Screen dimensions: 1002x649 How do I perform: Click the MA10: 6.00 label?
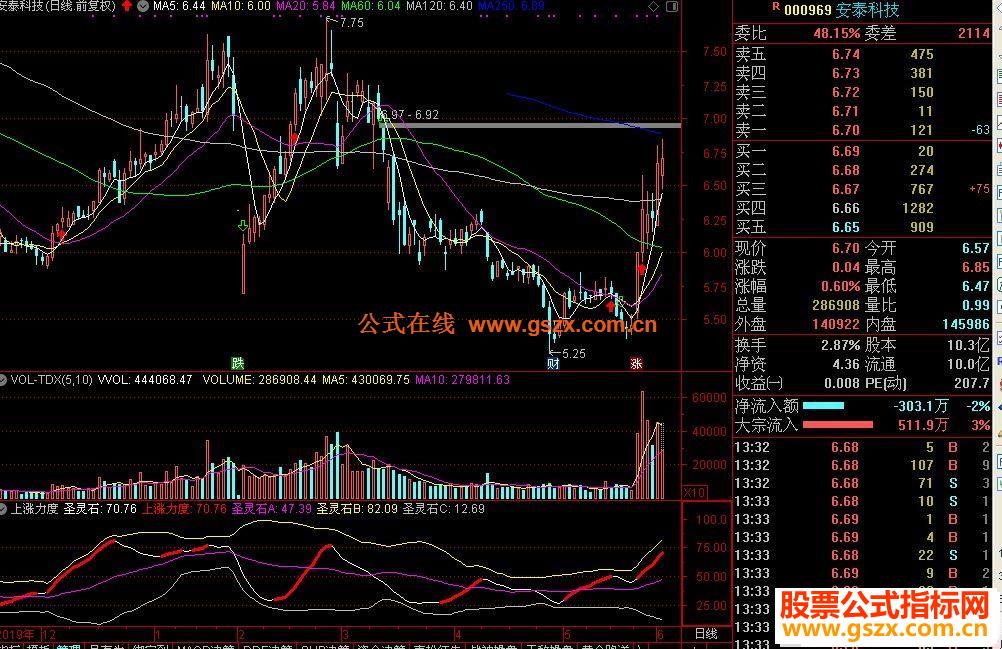(240, 6)
